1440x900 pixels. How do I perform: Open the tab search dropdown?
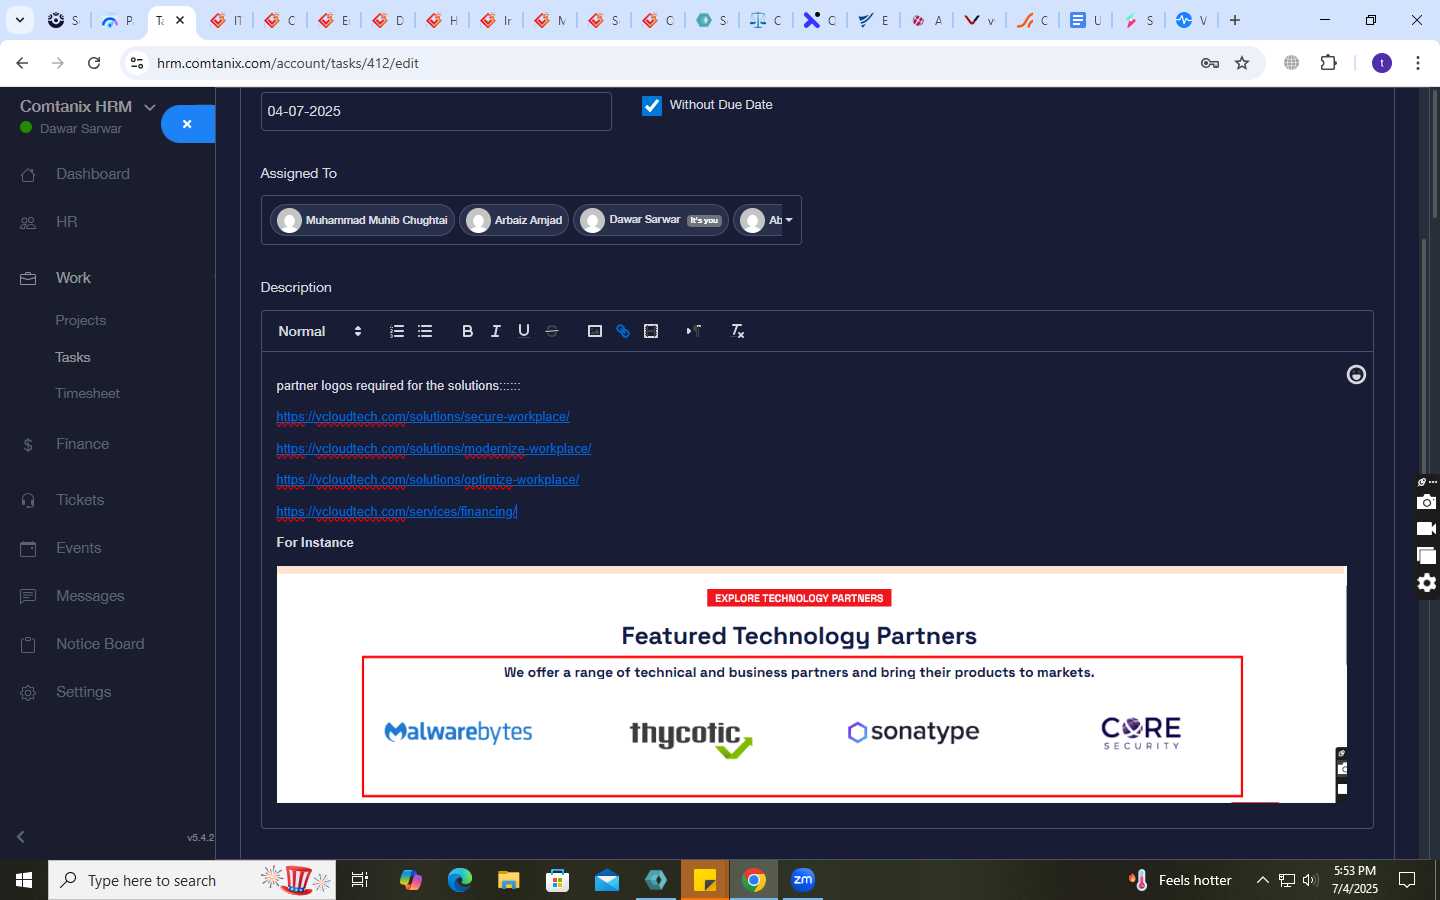(20, 20)
